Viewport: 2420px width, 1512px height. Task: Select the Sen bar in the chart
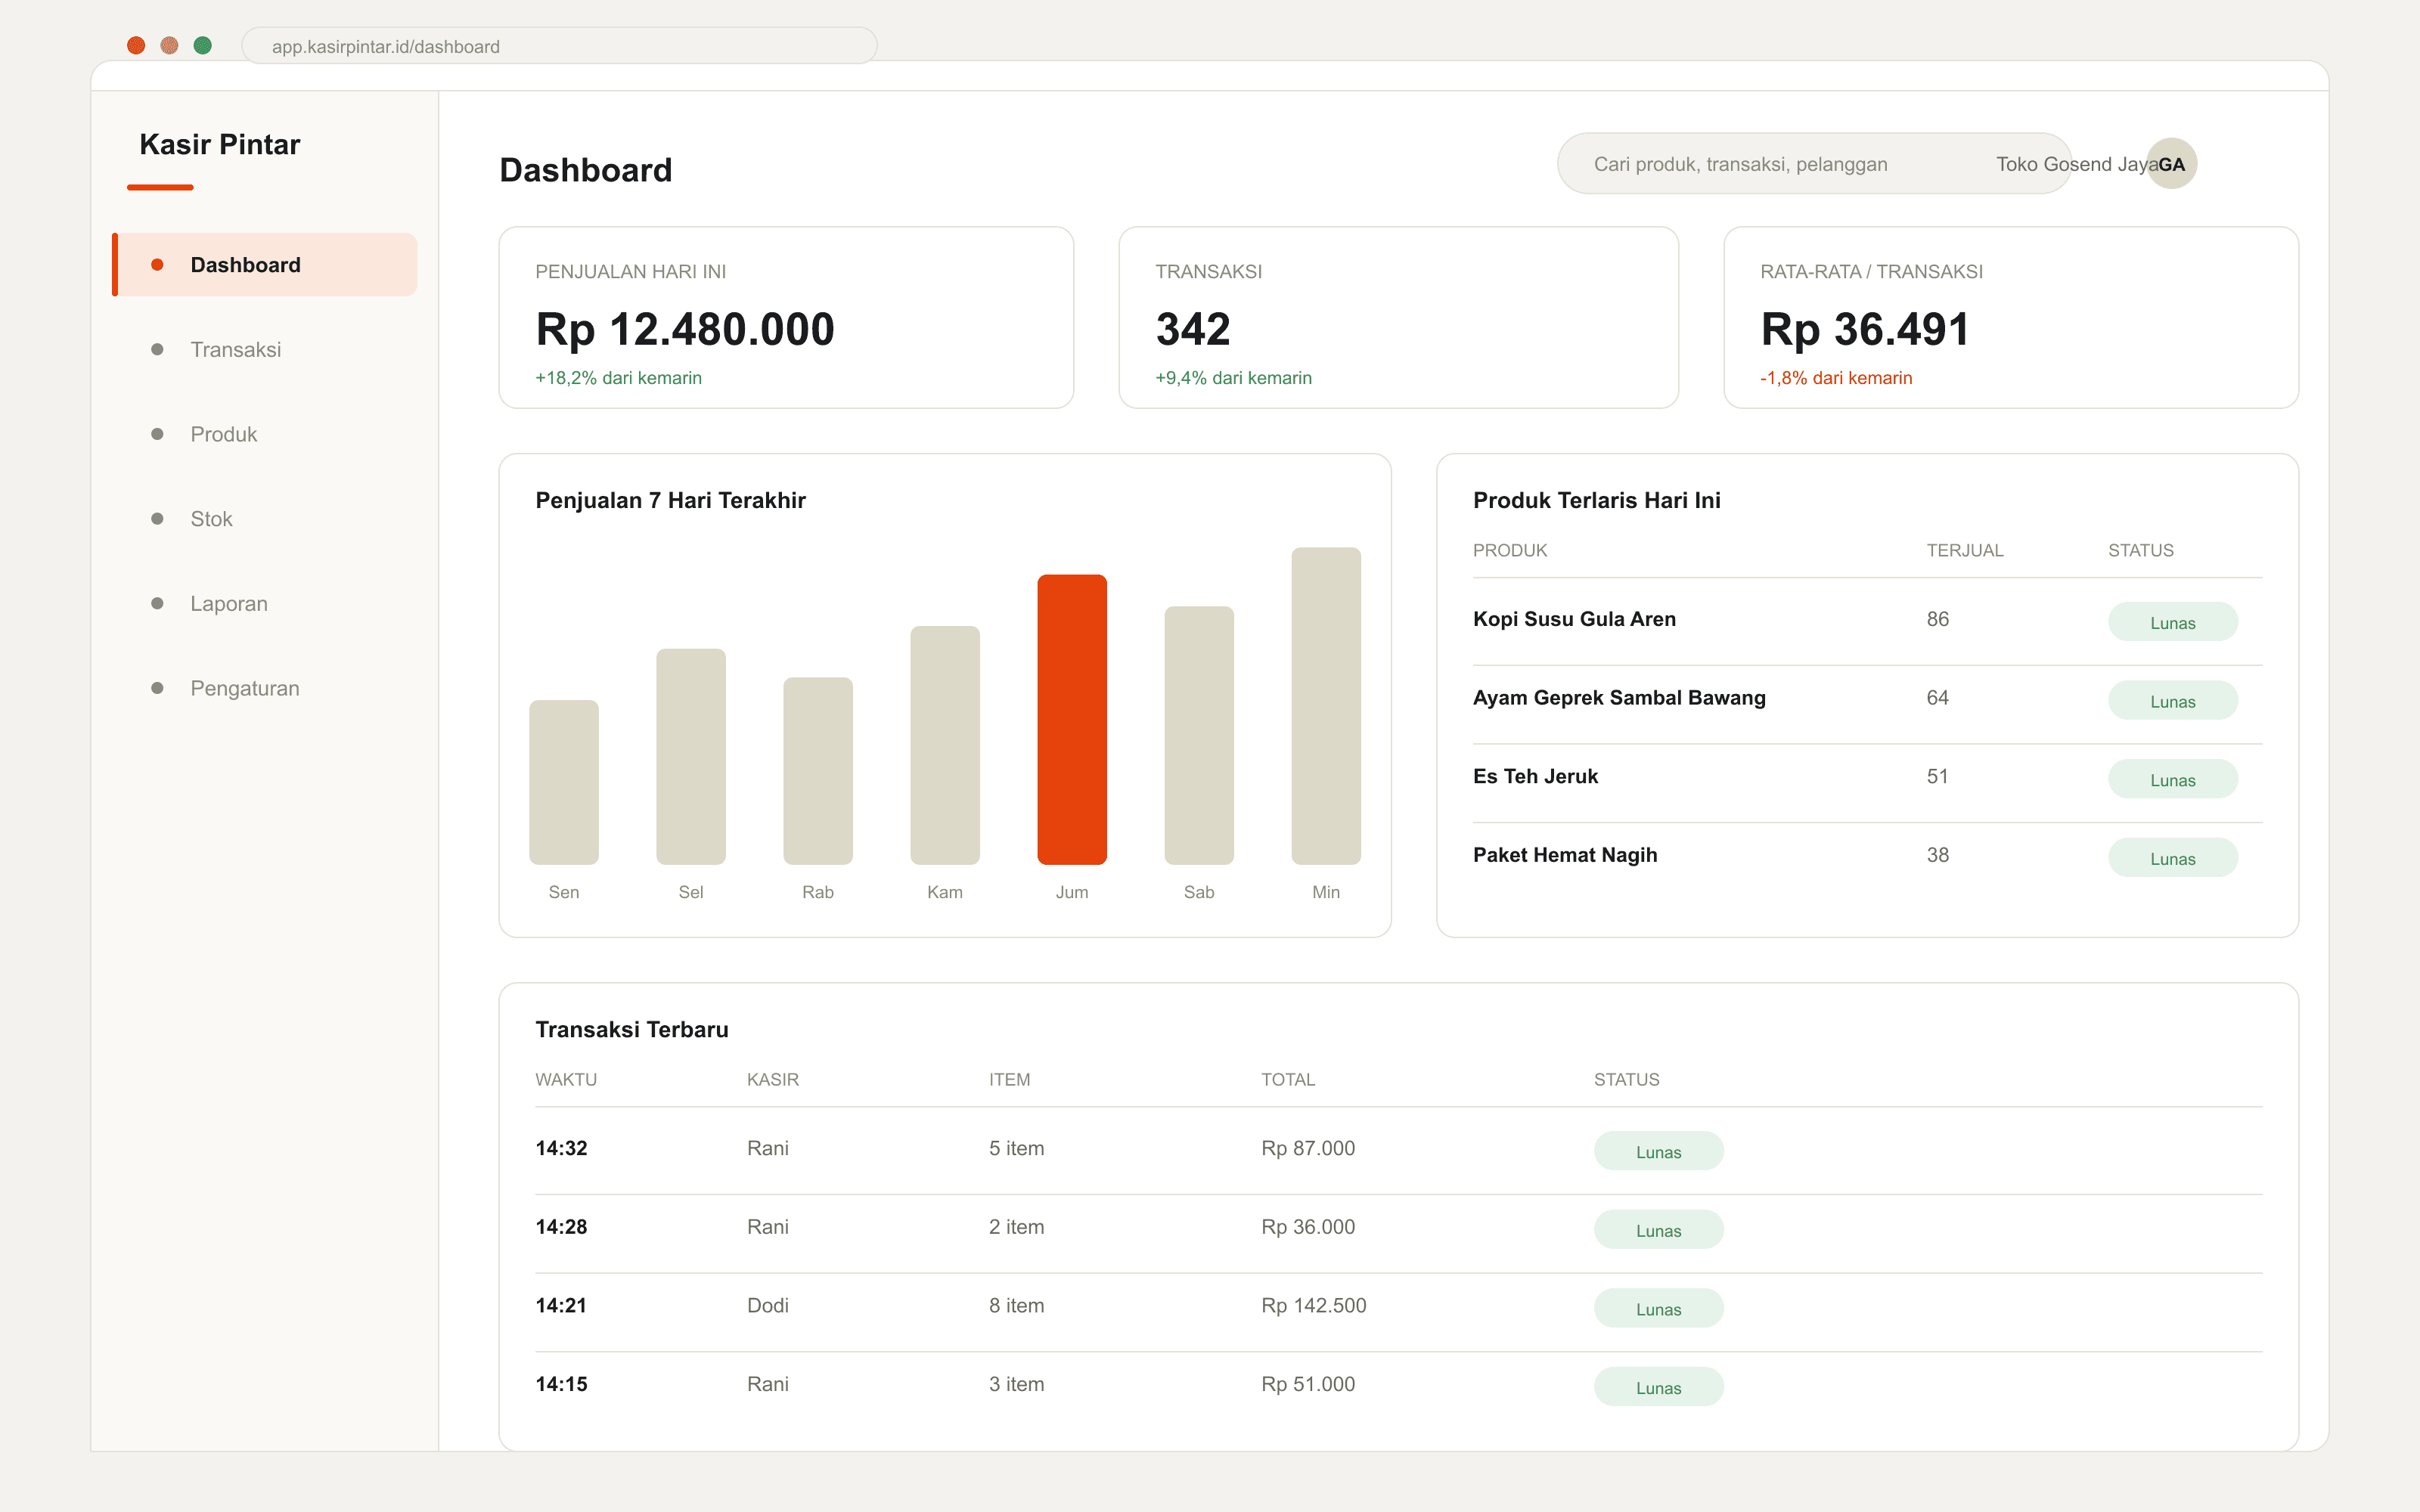(x=564, y=782)
